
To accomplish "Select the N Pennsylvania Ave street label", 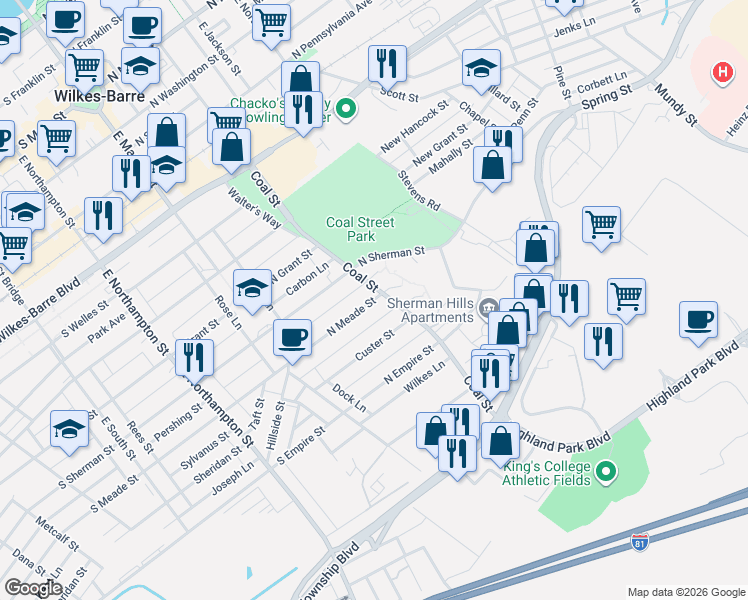I will 332,30.
